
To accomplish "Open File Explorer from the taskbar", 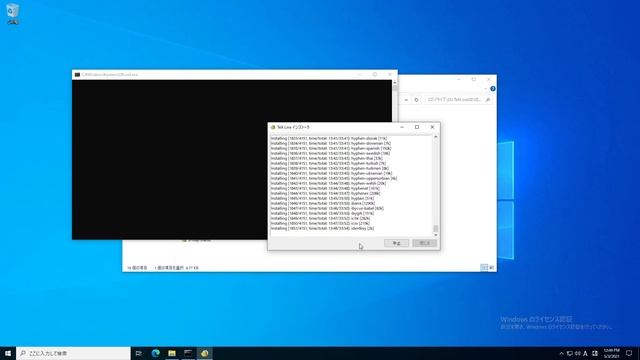I will point(172,353).
